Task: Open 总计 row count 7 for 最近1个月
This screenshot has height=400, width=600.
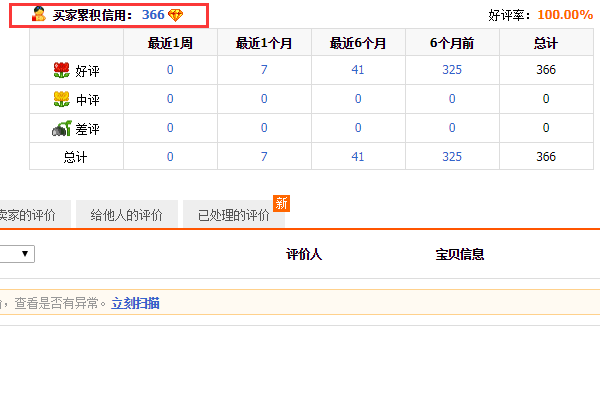Action: click(x=264, y=157)
